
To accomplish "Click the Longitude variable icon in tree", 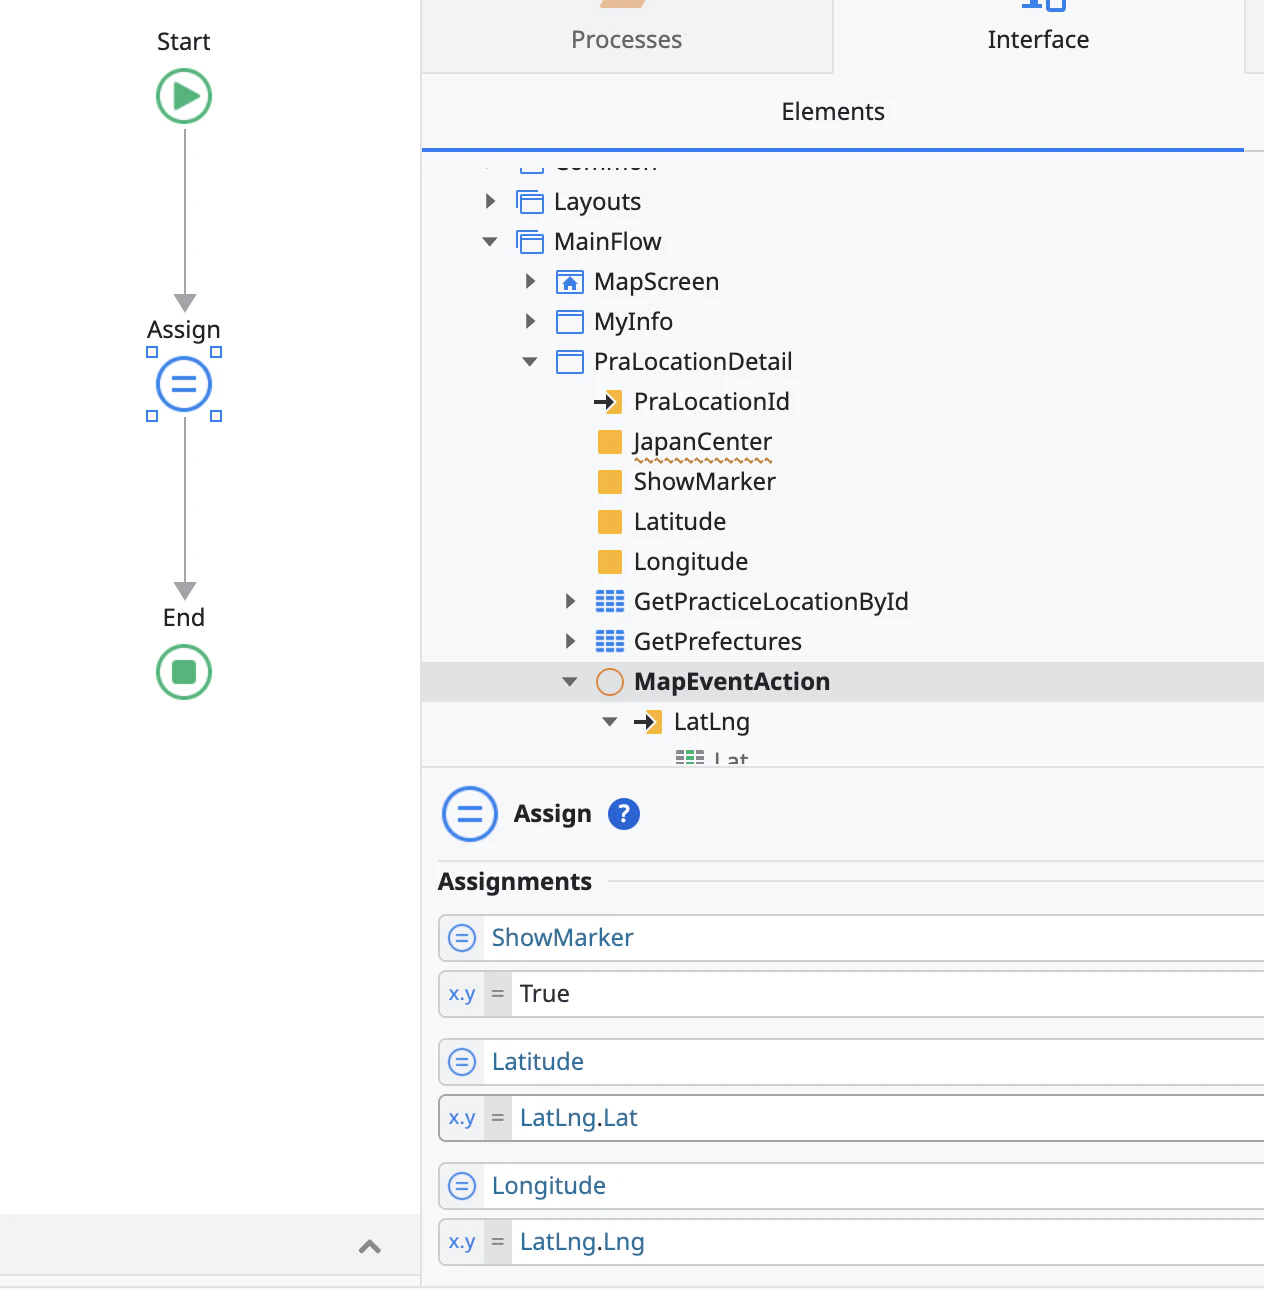I will pos(610,562).
